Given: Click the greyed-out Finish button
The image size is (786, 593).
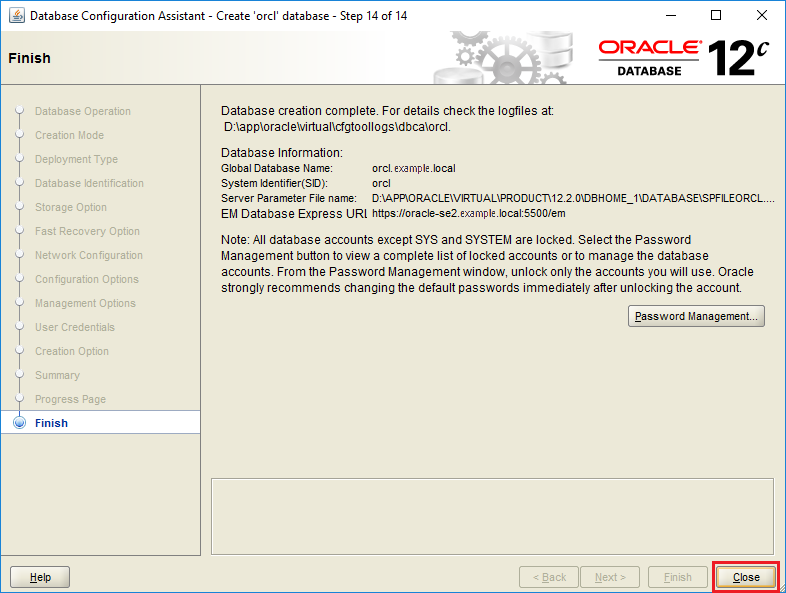Looking at the screenshot, I should (678, 577).
